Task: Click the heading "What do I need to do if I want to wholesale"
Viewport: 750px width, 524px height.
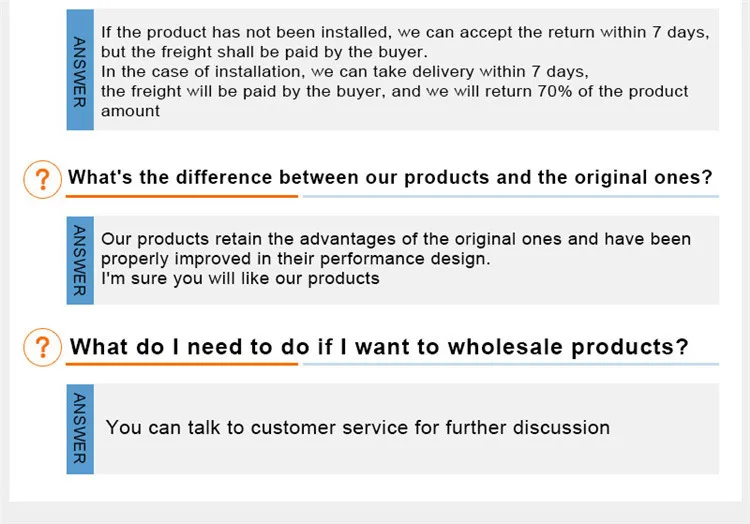Action: click(x=379, y=347)
